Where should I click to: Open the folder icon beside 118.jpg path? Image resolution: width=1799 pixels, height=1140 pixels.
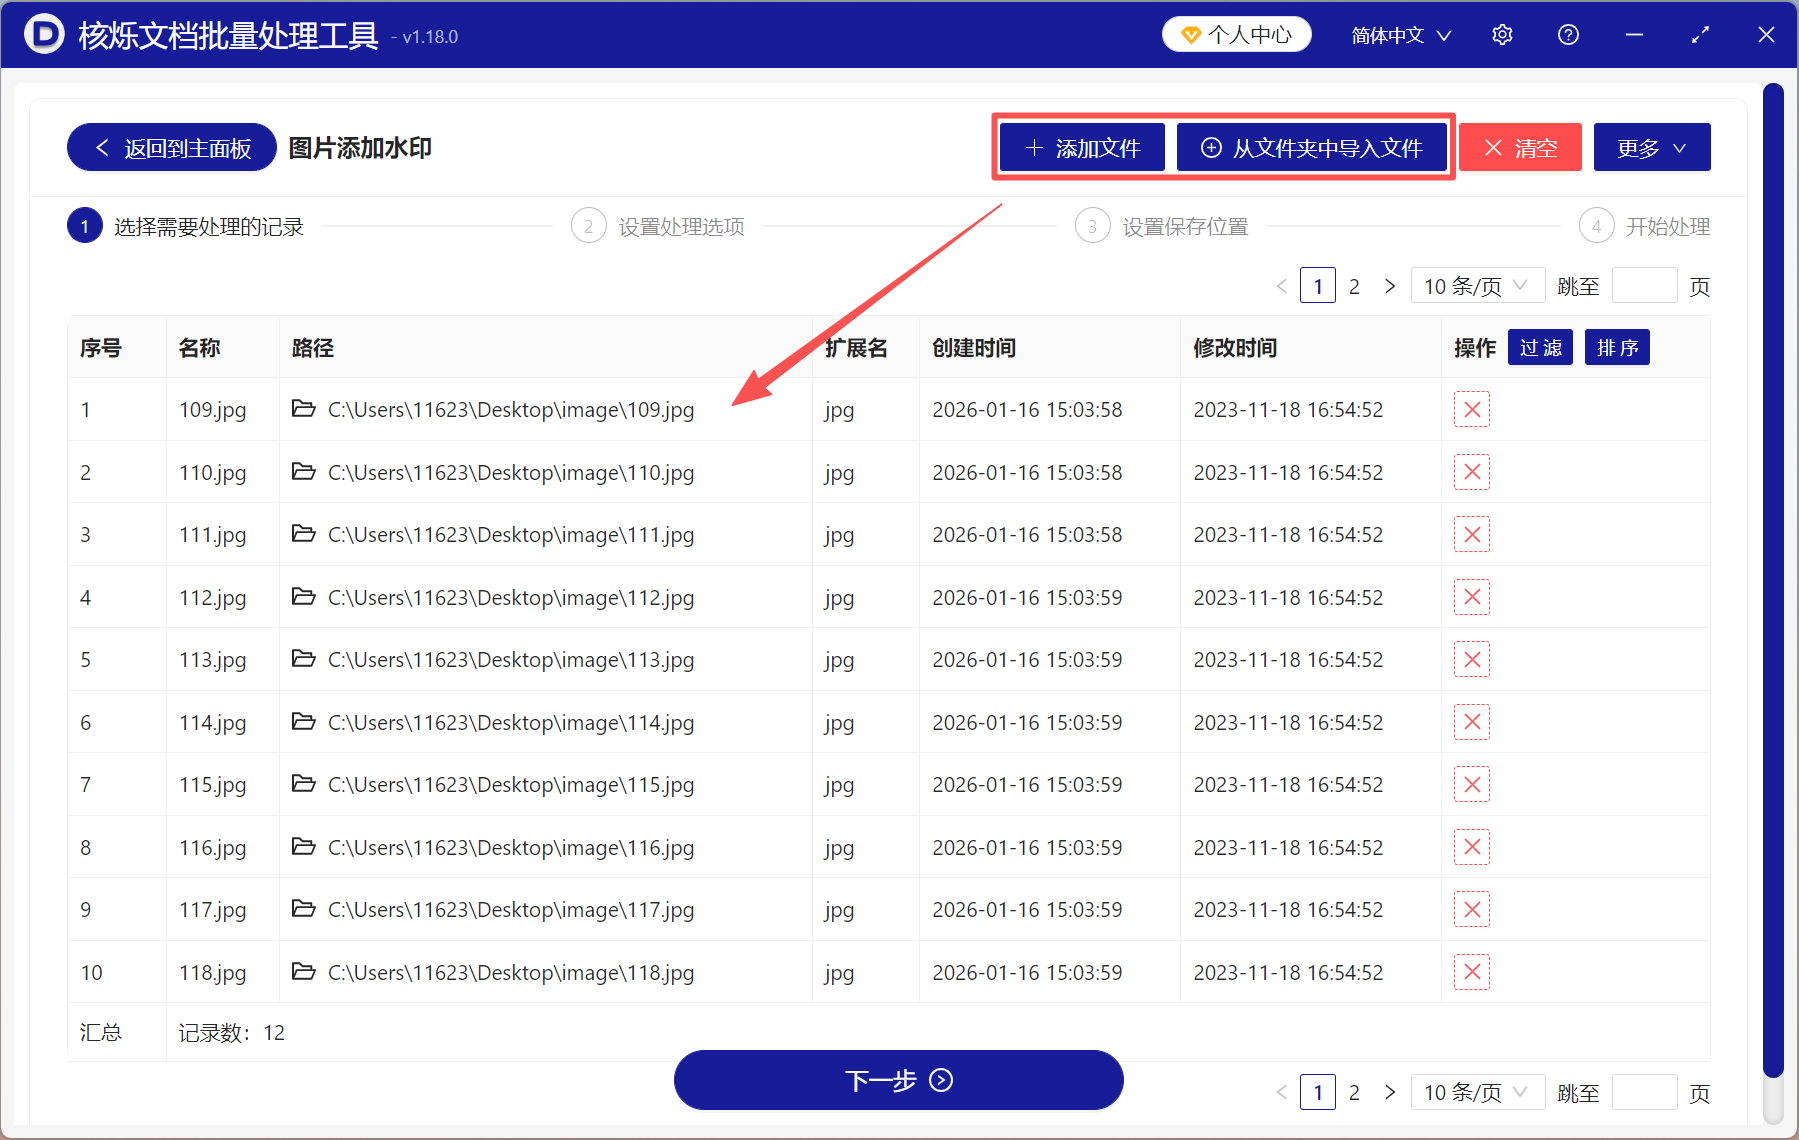pos(303,972)
